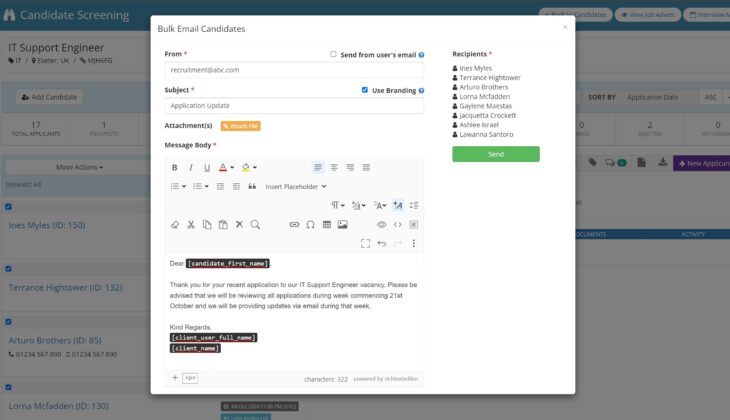
Task: Open the special characters (omega) tool
Action: [x=310, y=225]
